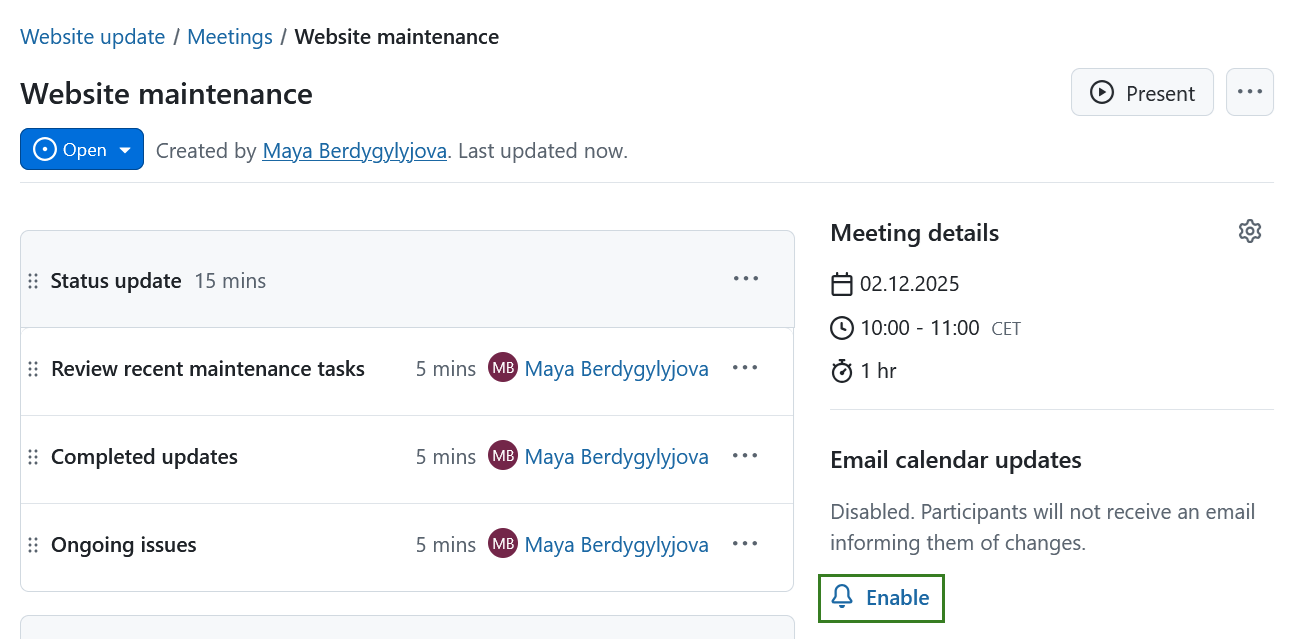Click drag handle for Review recent maintenance tasks
Image resolution: width=1300 pixels, height=639 pixels.
click(33, 369)
